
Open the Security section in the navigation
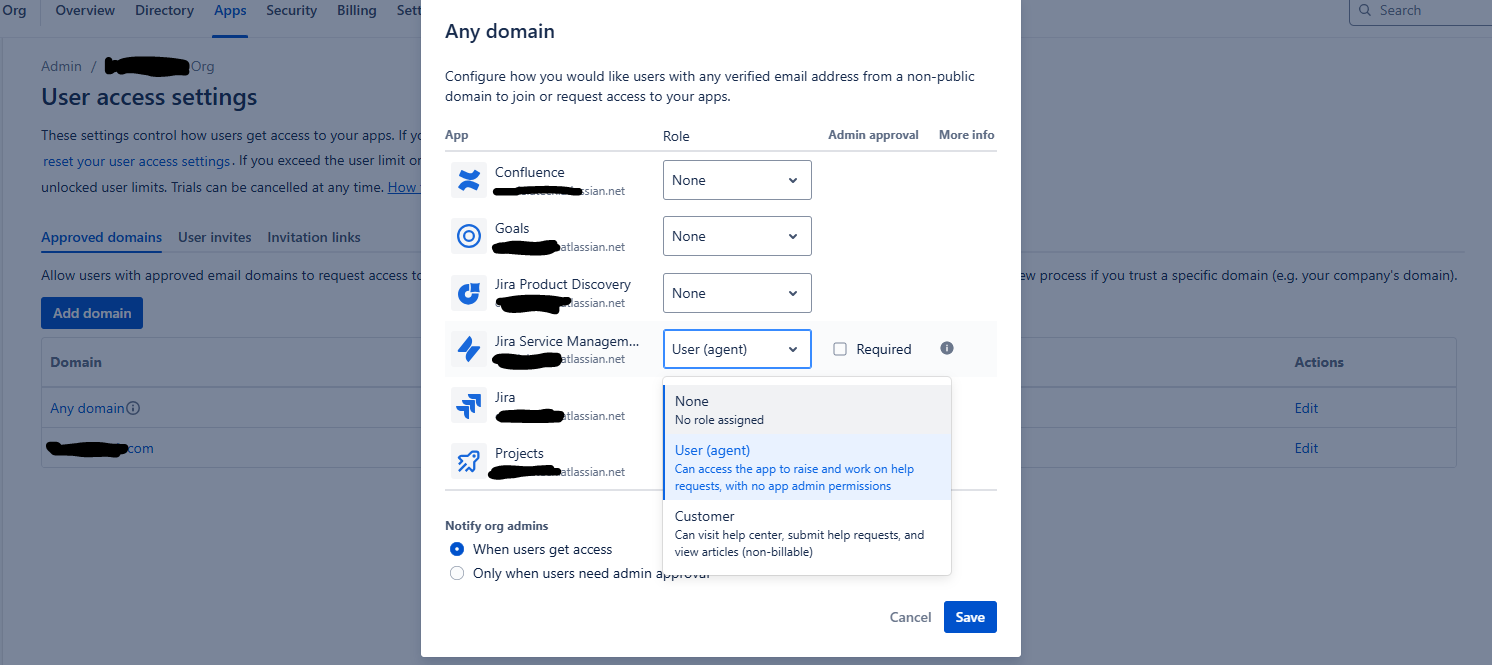(x=291, y=10)
